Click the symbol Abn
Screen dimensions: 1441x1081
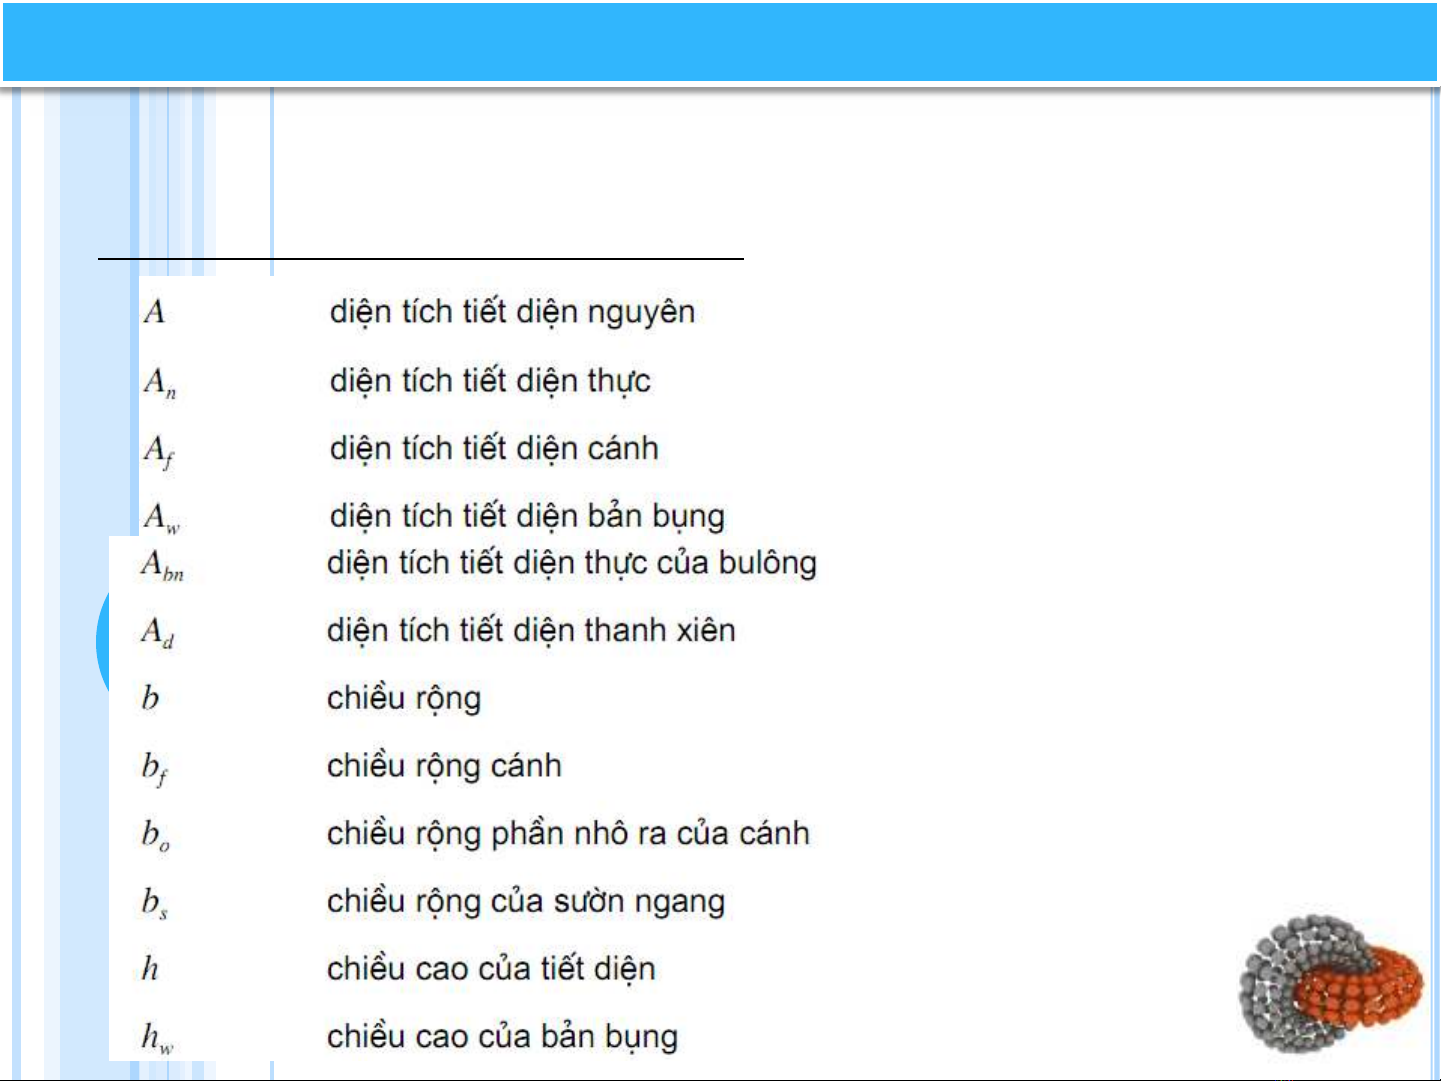(162, 566)
